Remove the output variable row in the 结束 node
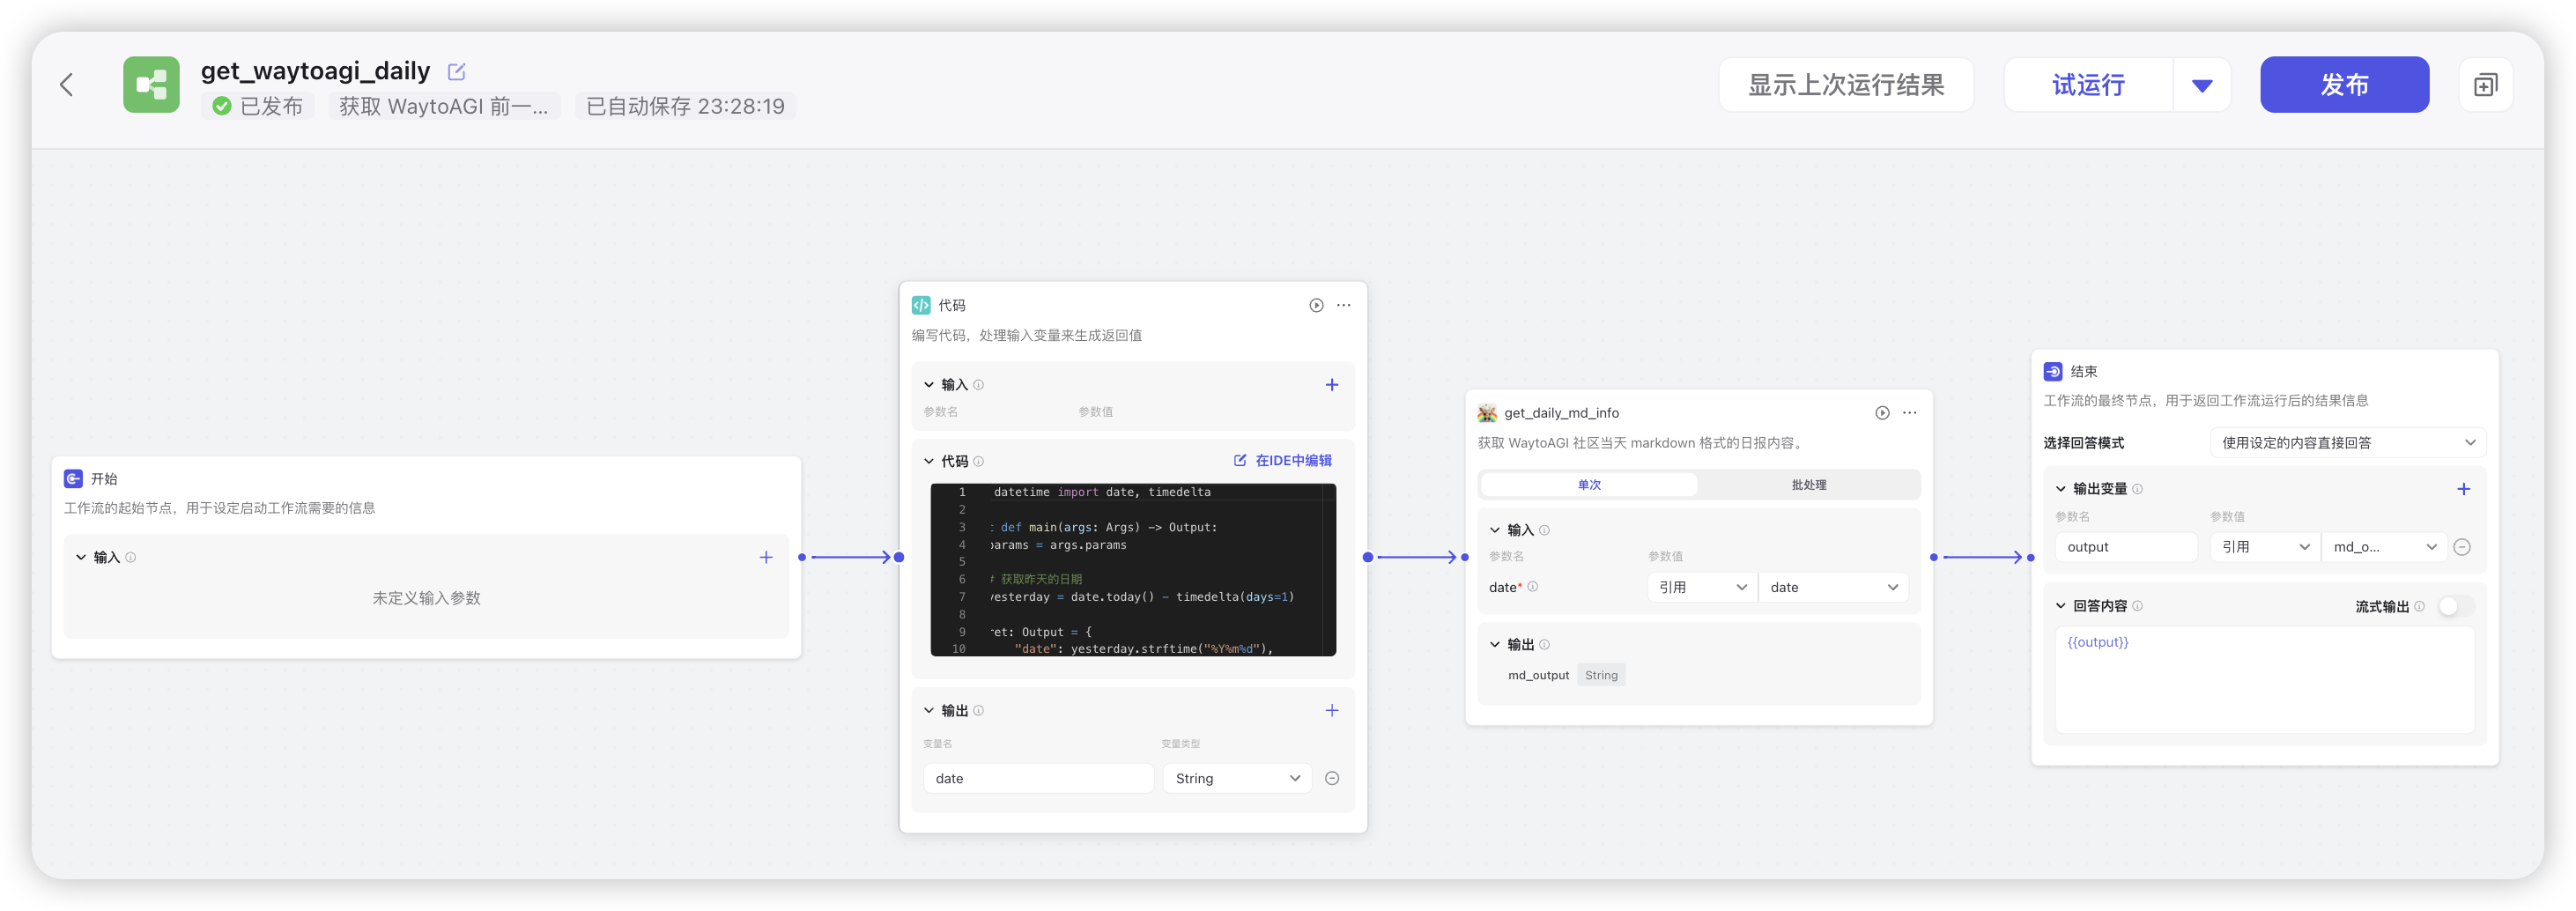 (x=2463, y=547)
